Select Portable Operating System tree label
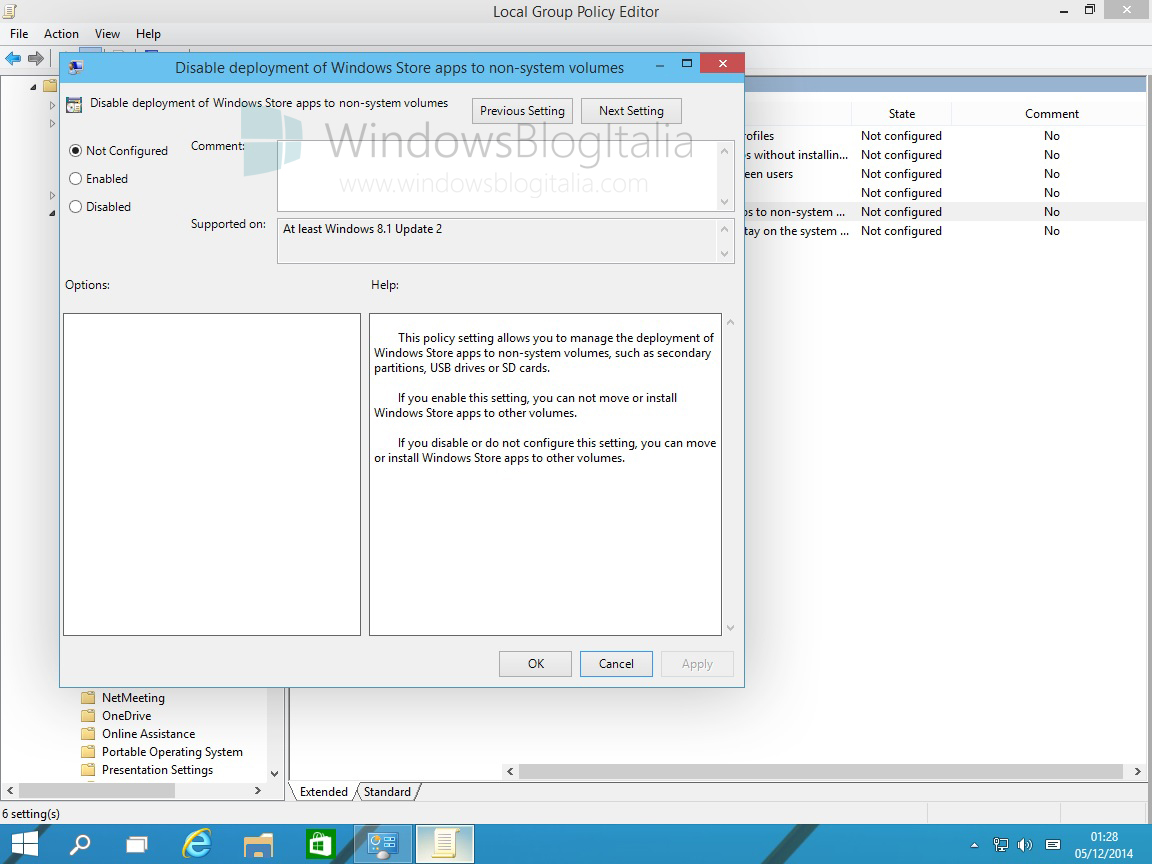 pyautogui.click(x=172, y=752)
